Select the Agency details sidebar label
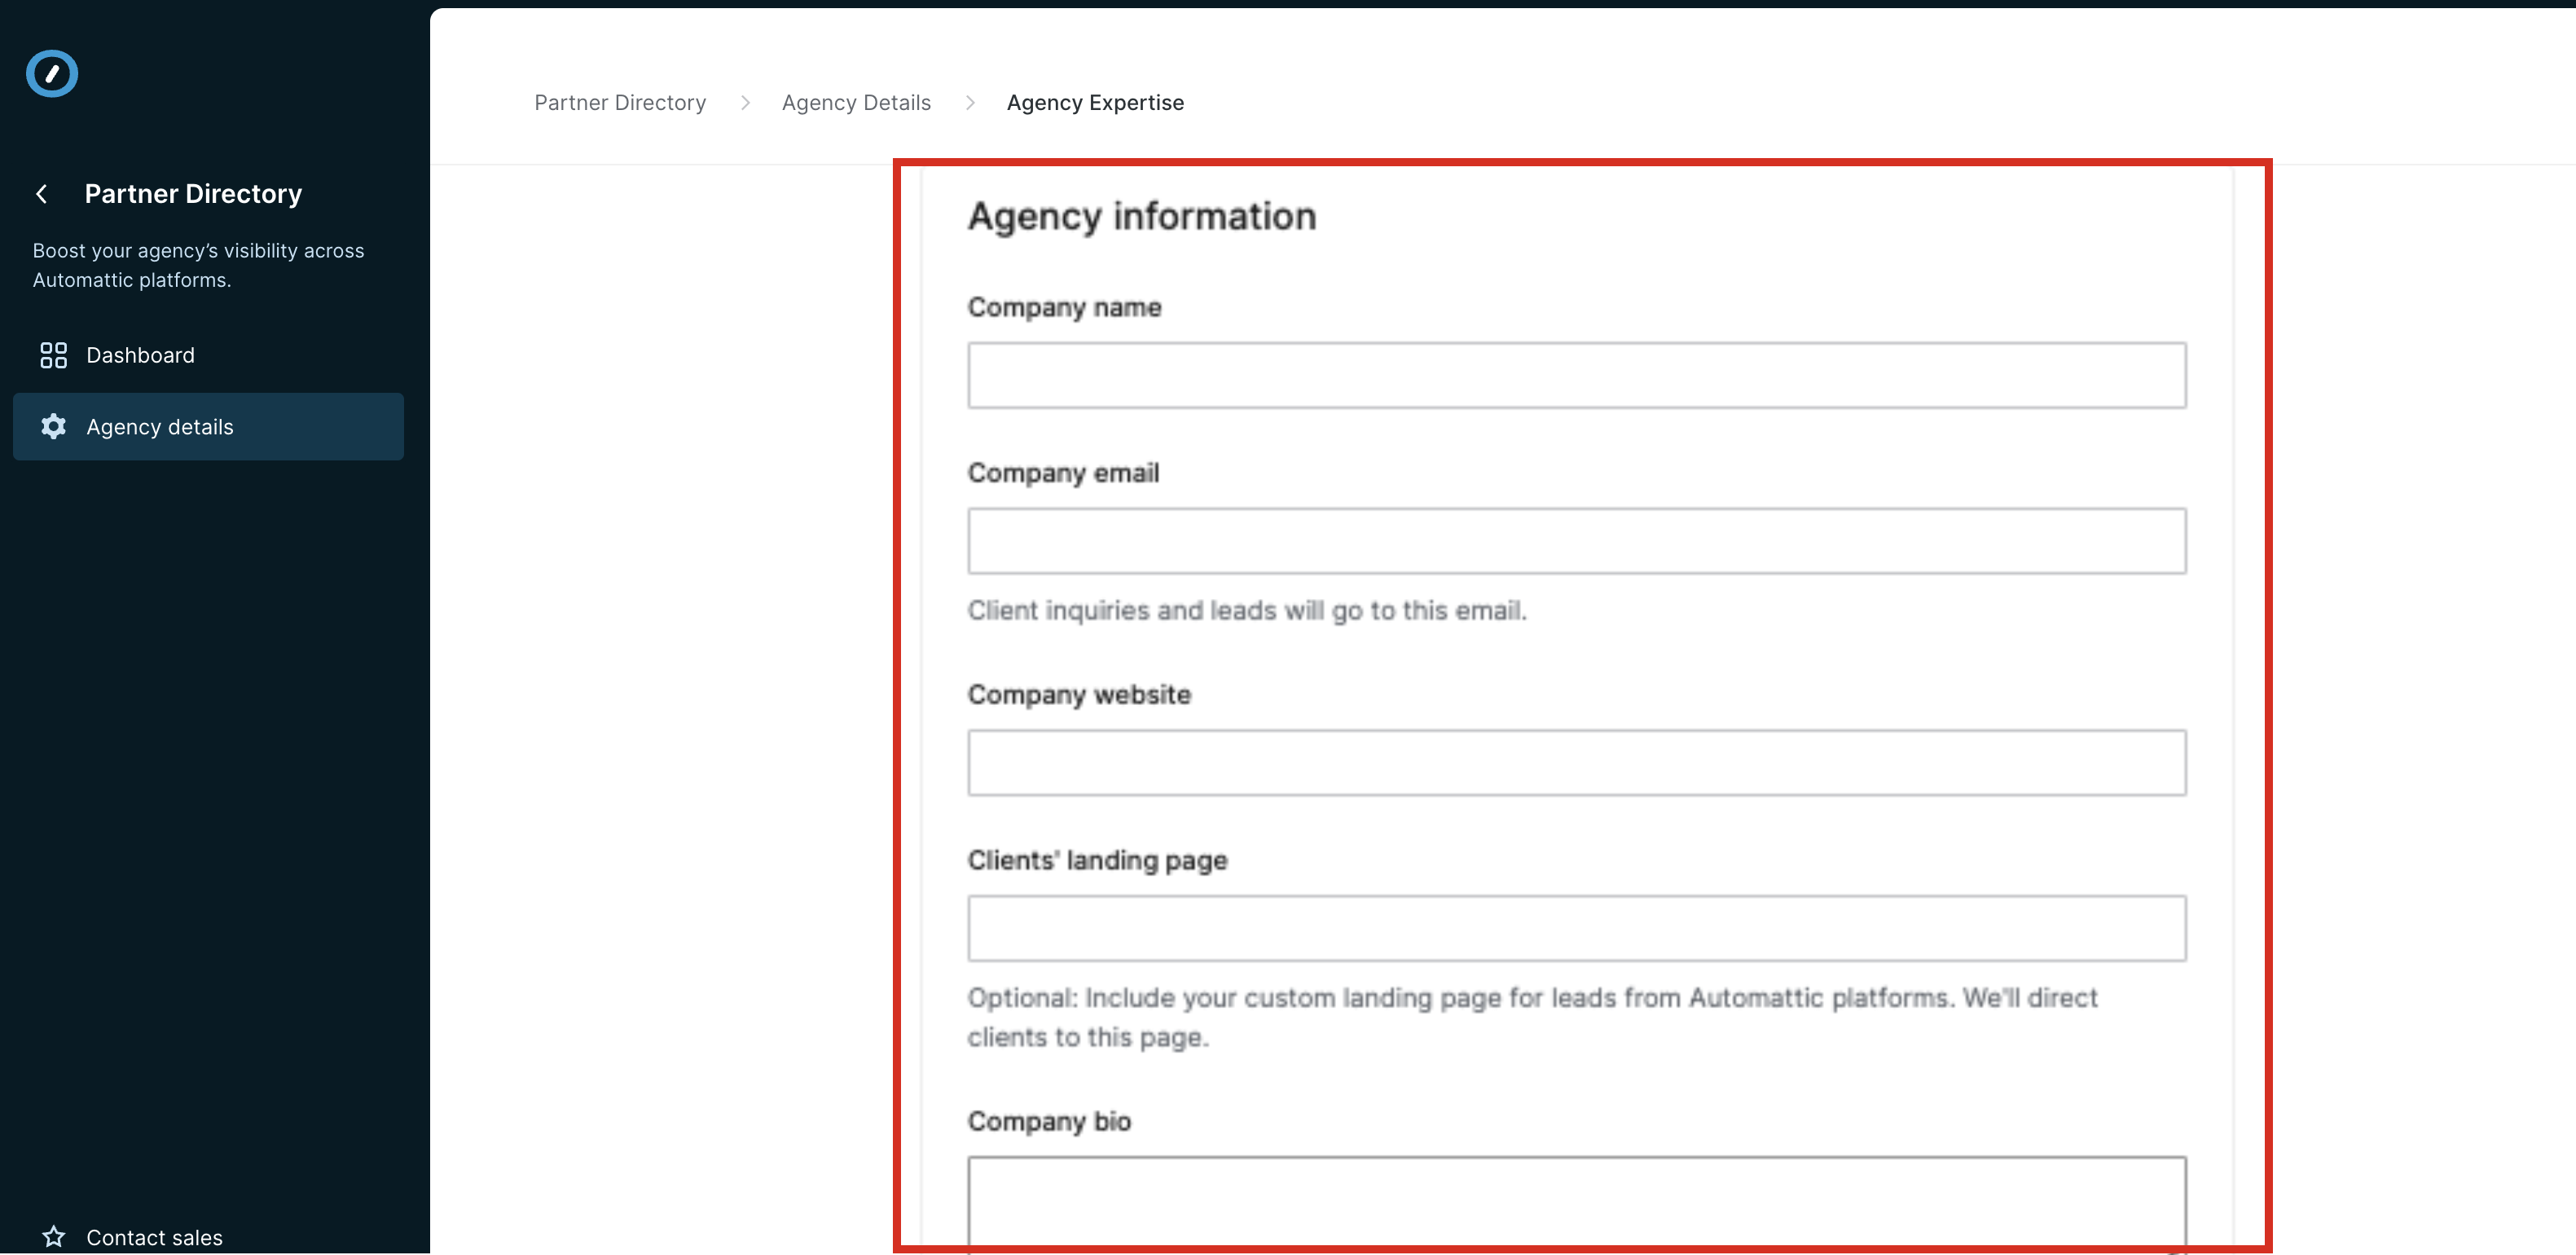Image resolution: width=2576 pixels, height=1255 pixels. tap(160, 427)
